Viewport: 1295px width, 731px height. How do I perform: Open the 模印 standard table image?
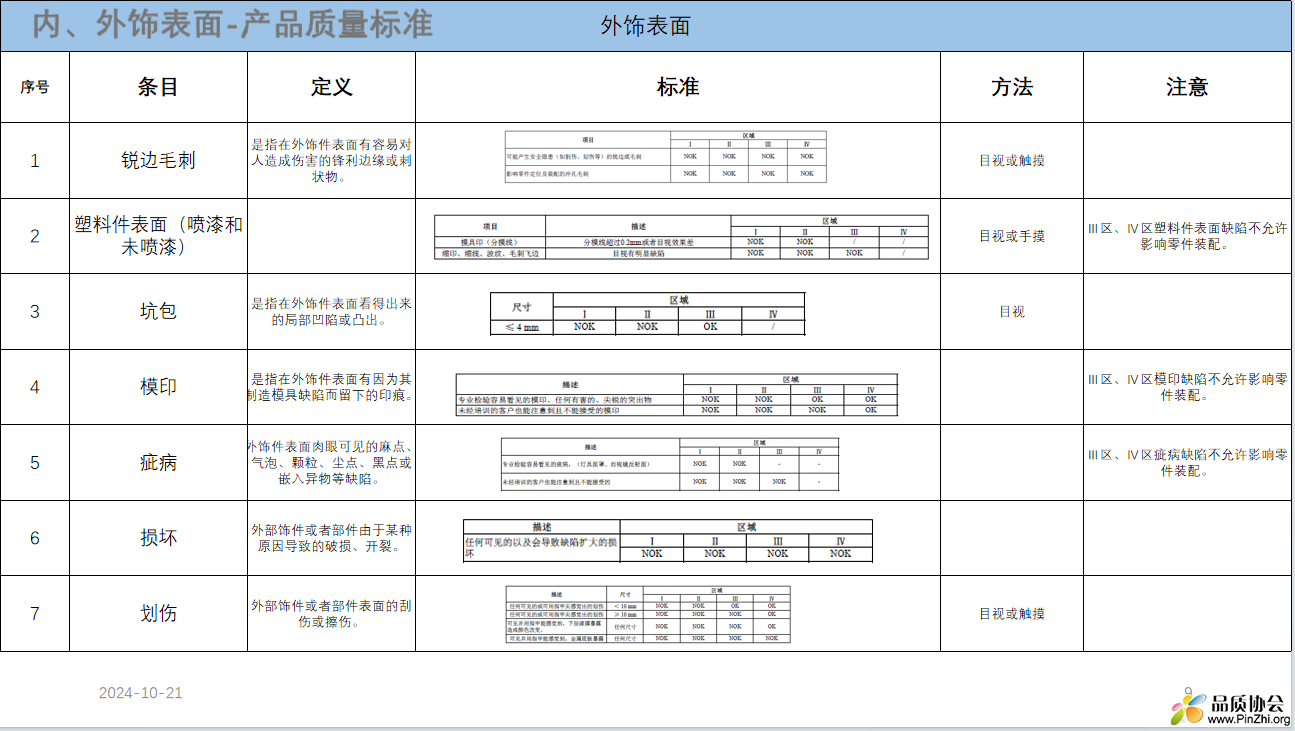click(677, 395)
